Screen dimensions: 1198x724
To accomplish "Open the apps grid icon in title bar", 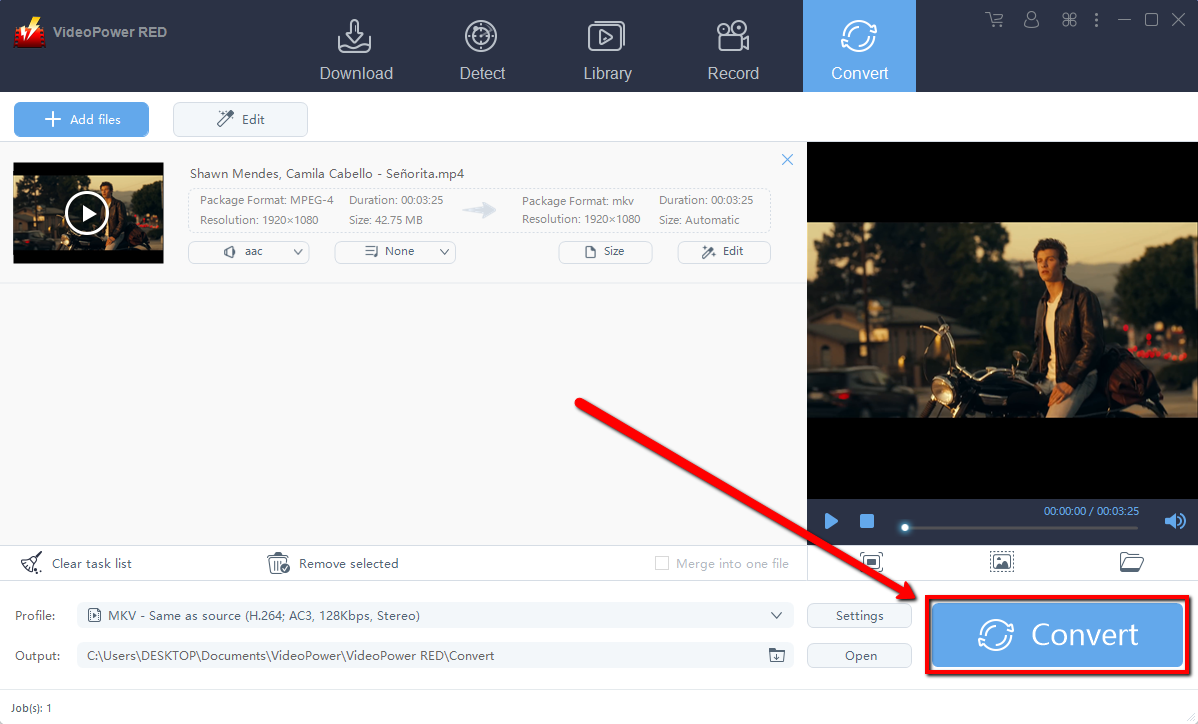I will (1068, 19).
